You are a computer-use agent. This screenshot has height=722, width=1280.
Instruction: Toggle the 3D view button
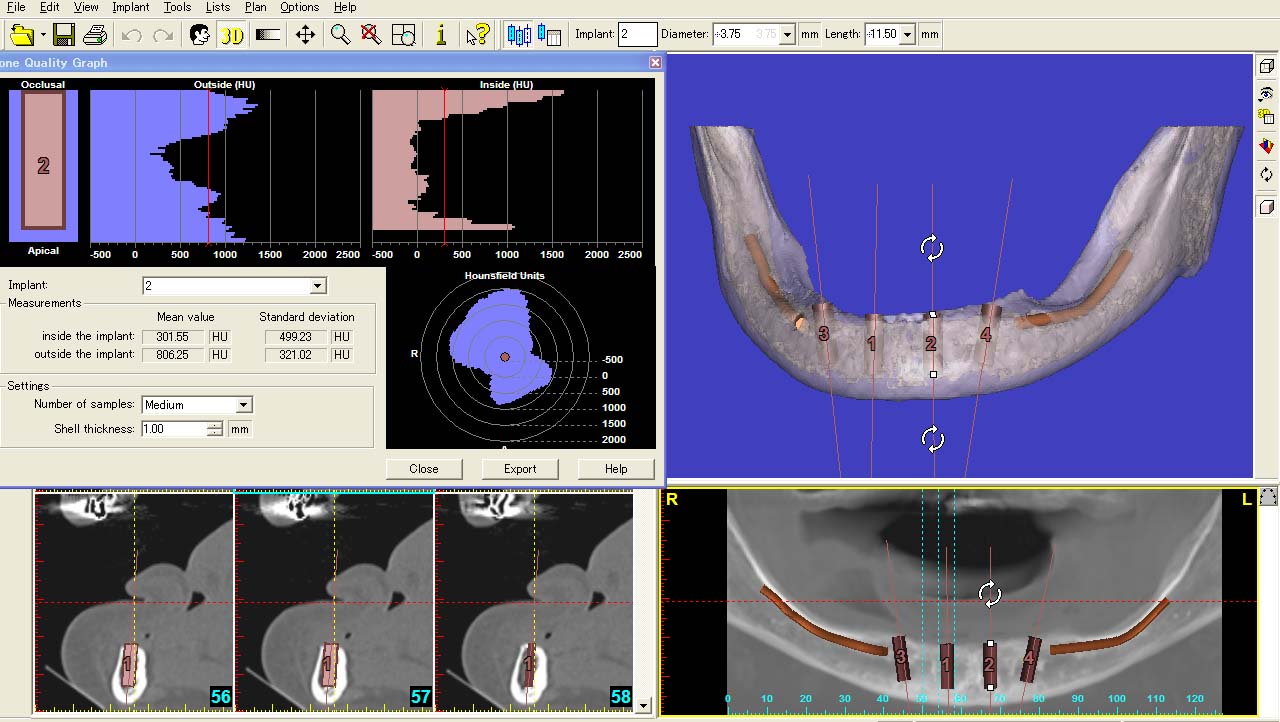232,35
